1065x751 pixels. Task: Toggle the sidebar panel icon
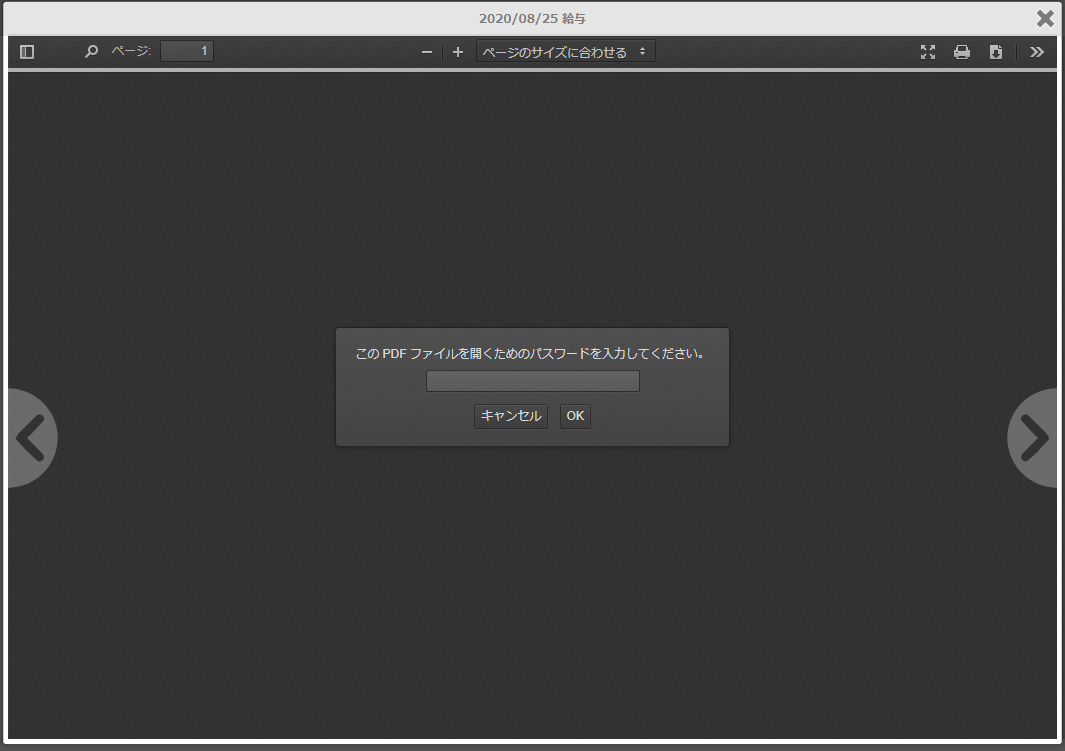pos(27,52)
